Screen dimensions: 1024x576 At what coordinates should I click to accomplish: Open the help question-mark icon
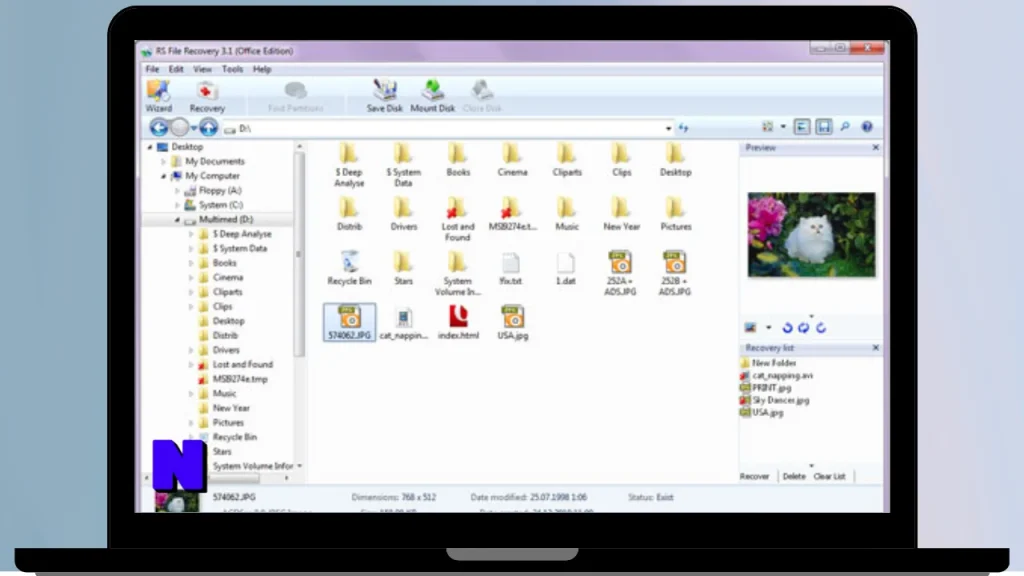click(867, 127)
